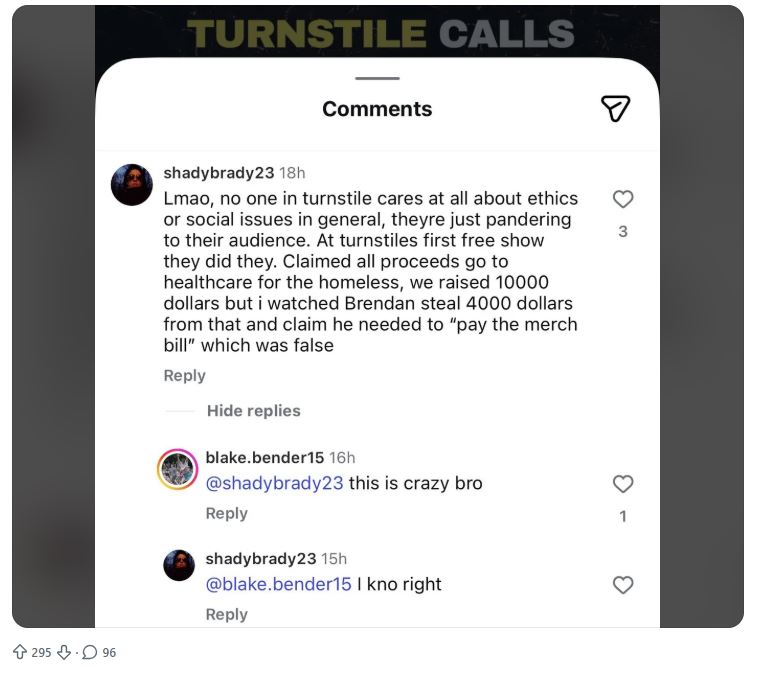Open the @shadybrady23 mention link
Image resolution: width=768 pixels, height=677 pixels.
[x=274, y=483]
